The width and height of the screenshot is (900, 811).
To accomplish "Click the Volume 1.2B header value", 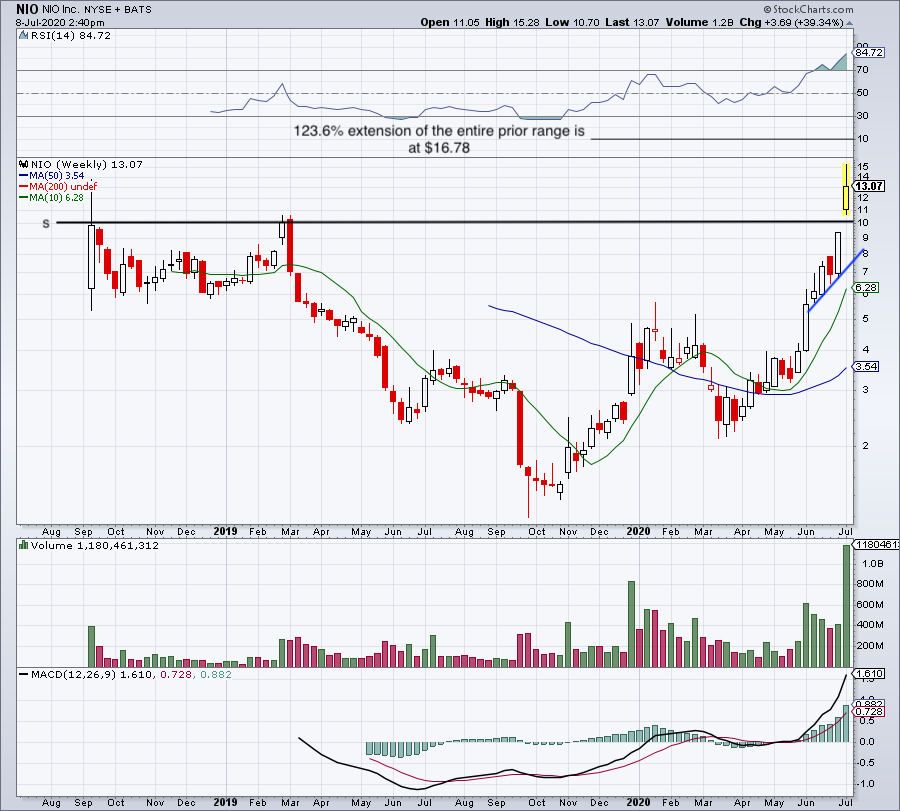I will coord(700,22).
